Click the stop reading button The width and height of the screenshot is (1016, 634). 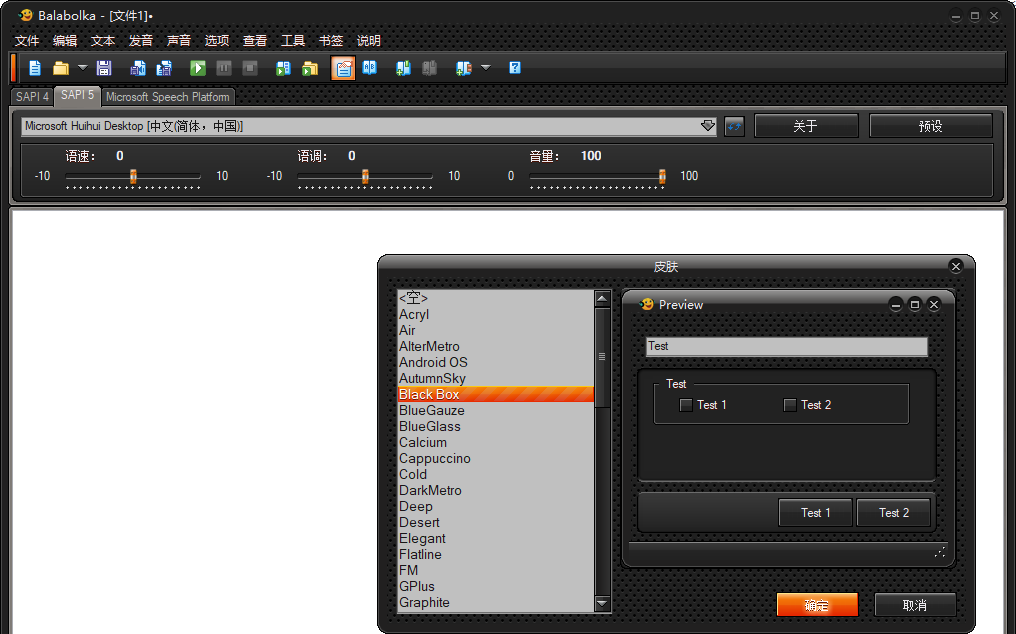[250, 67]
